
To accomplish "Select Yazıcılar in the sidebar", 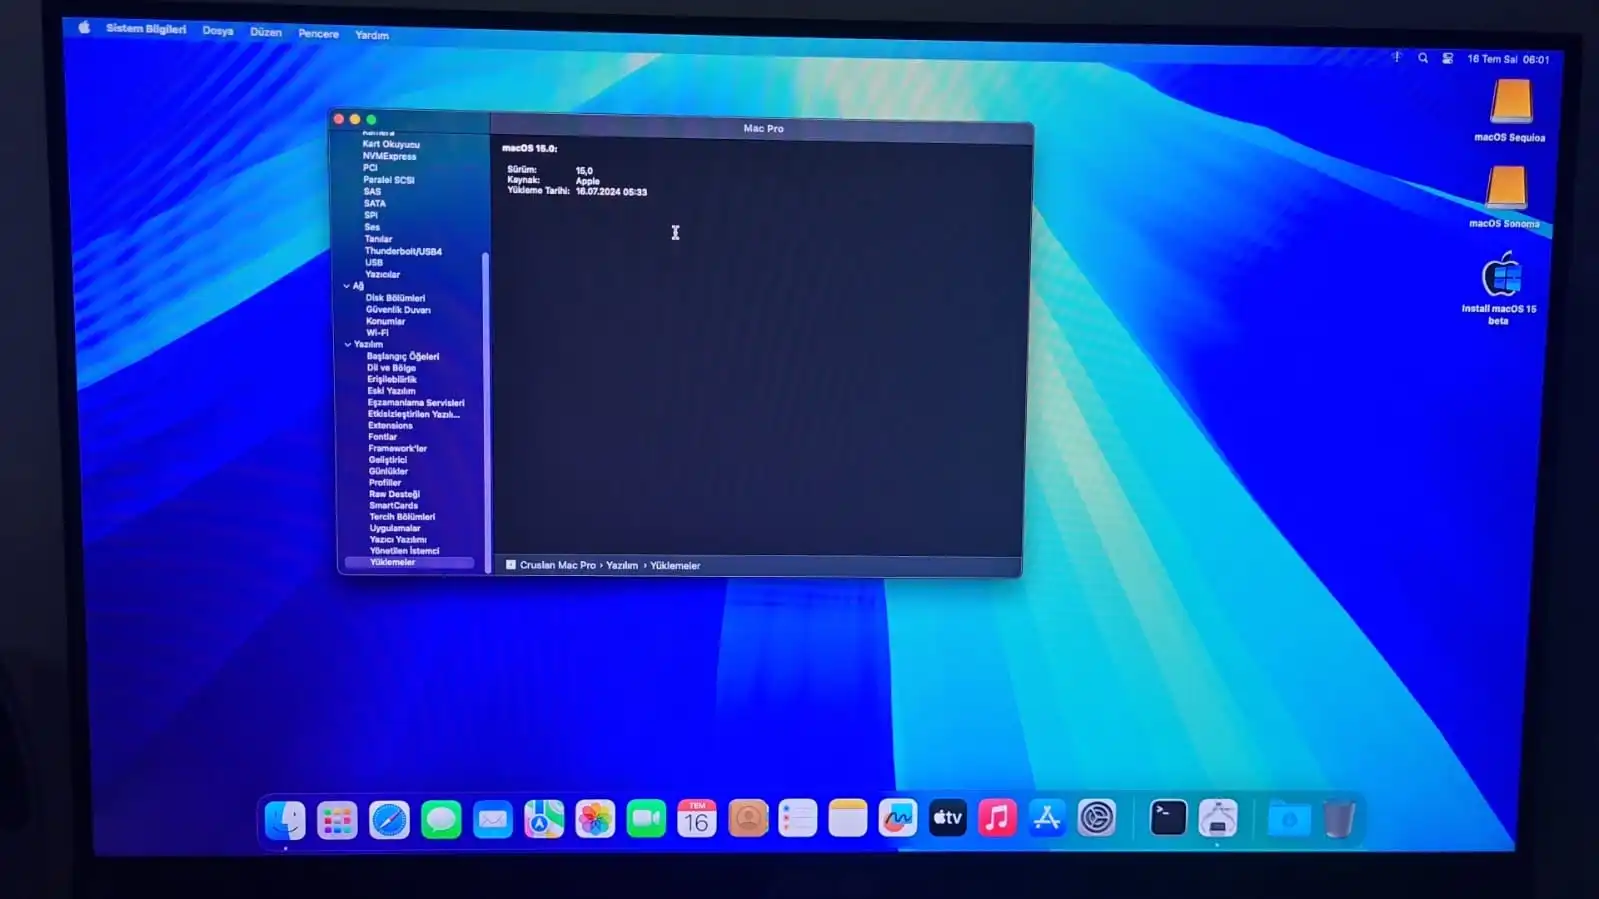I will tap(383, 274).
